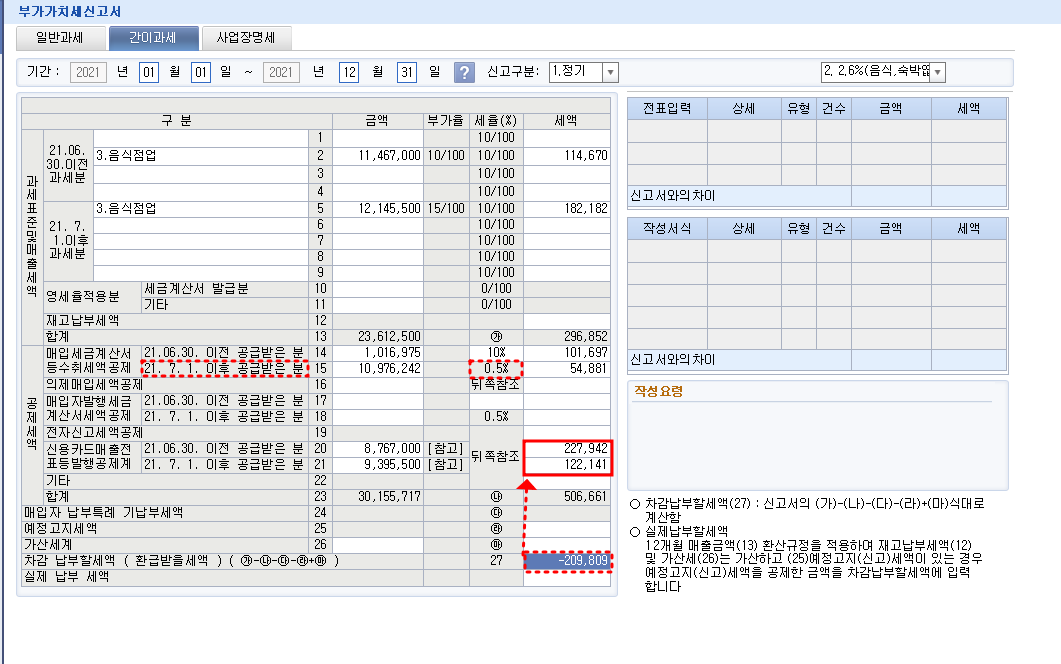Expand the 신고구분 dropdown showing 1.정기
The height and width of the screenshot is (664, 1061).
(610, 72)
